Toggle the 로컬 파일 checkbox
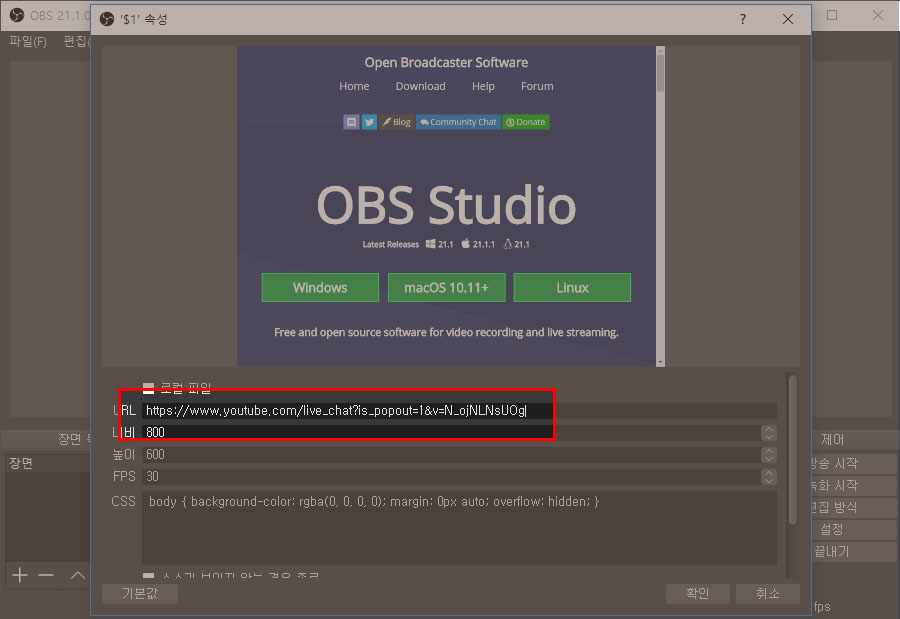Viewport: 900px width, 619px height. pos(149,388)
